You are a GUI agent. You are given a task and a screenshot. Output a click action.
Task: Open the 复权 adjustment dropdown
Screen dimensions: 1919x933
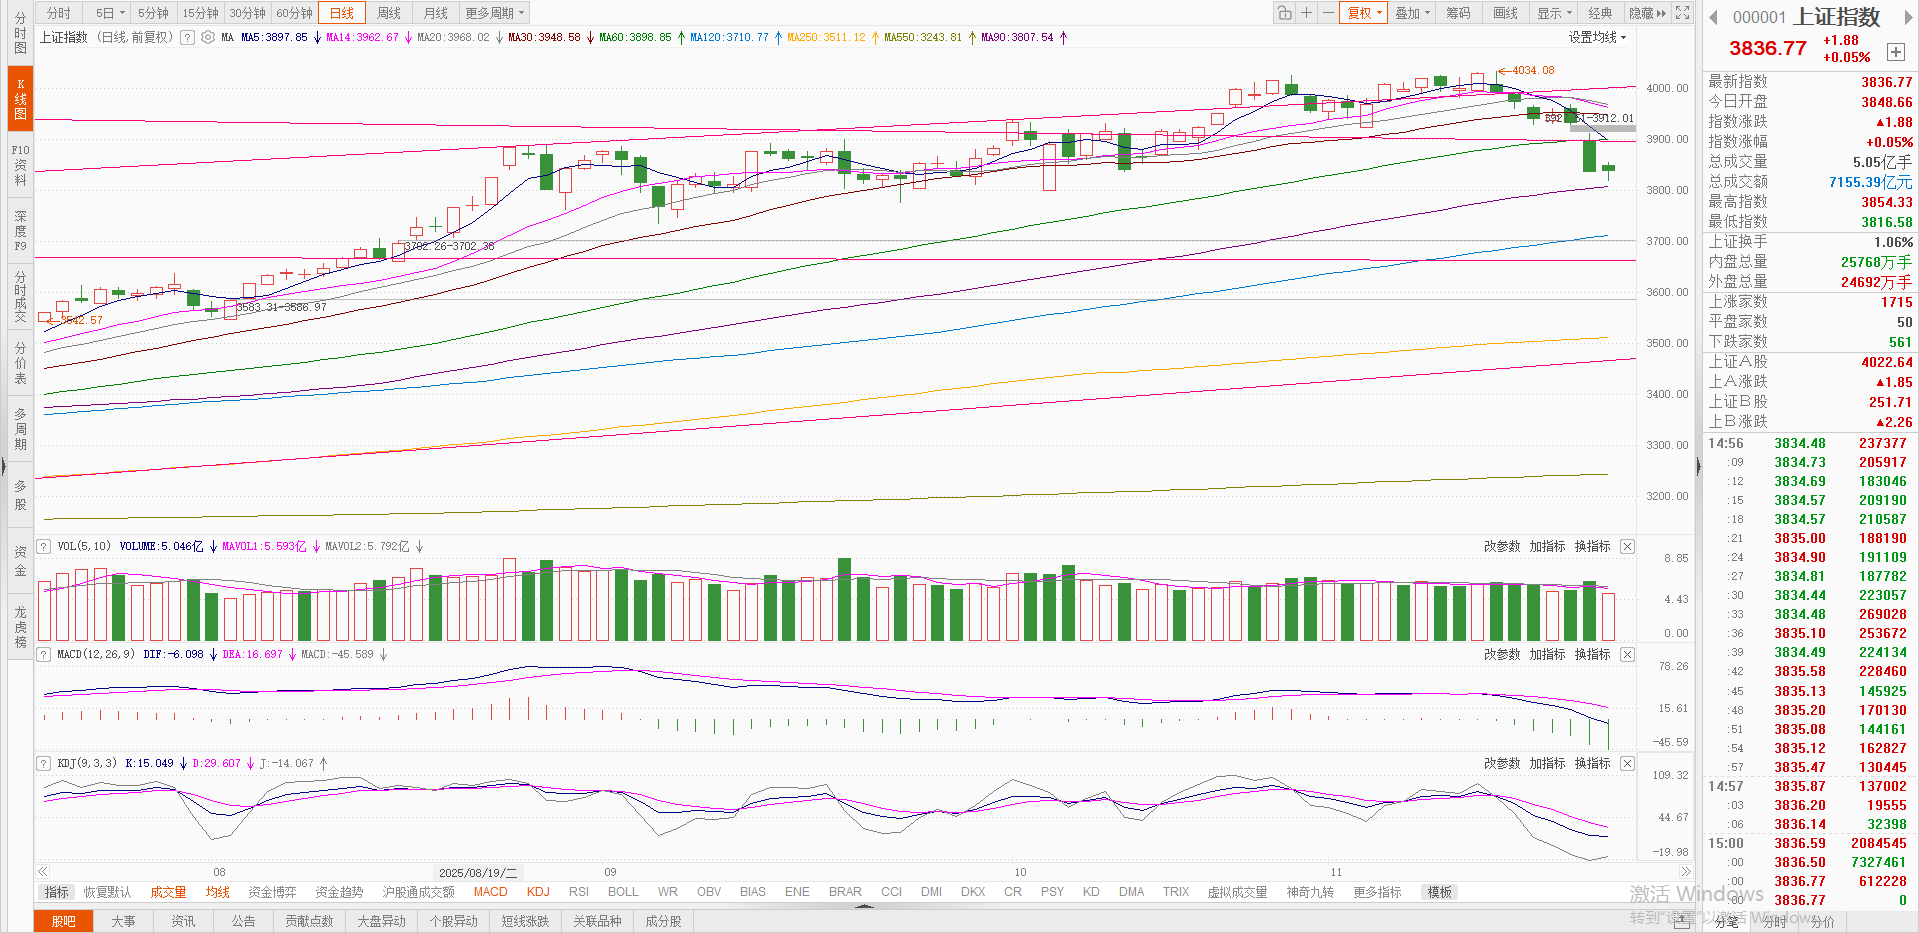point(1364,13)
